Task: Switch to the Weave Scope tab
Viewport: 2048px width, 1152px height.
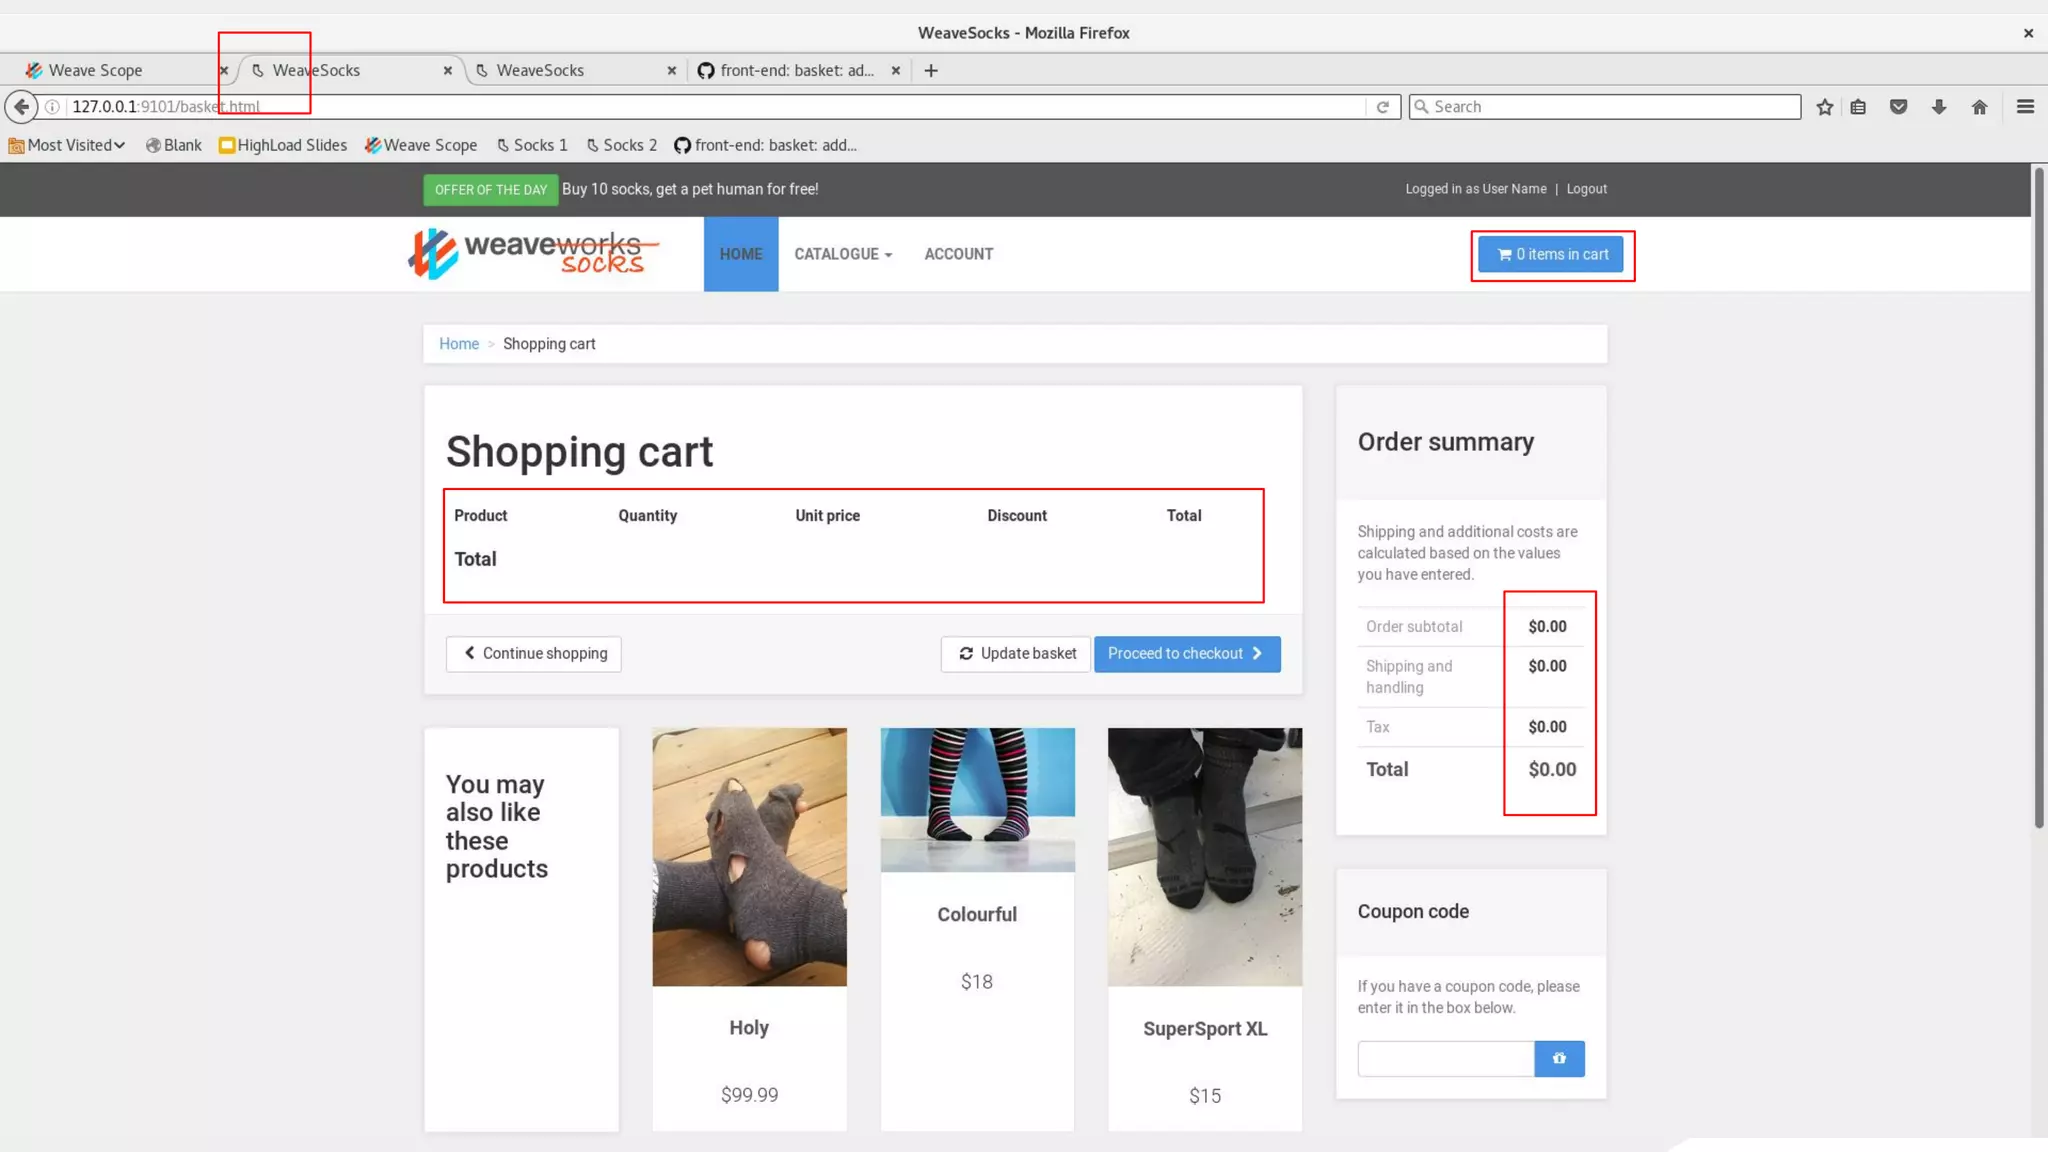Action: (96, 70)
